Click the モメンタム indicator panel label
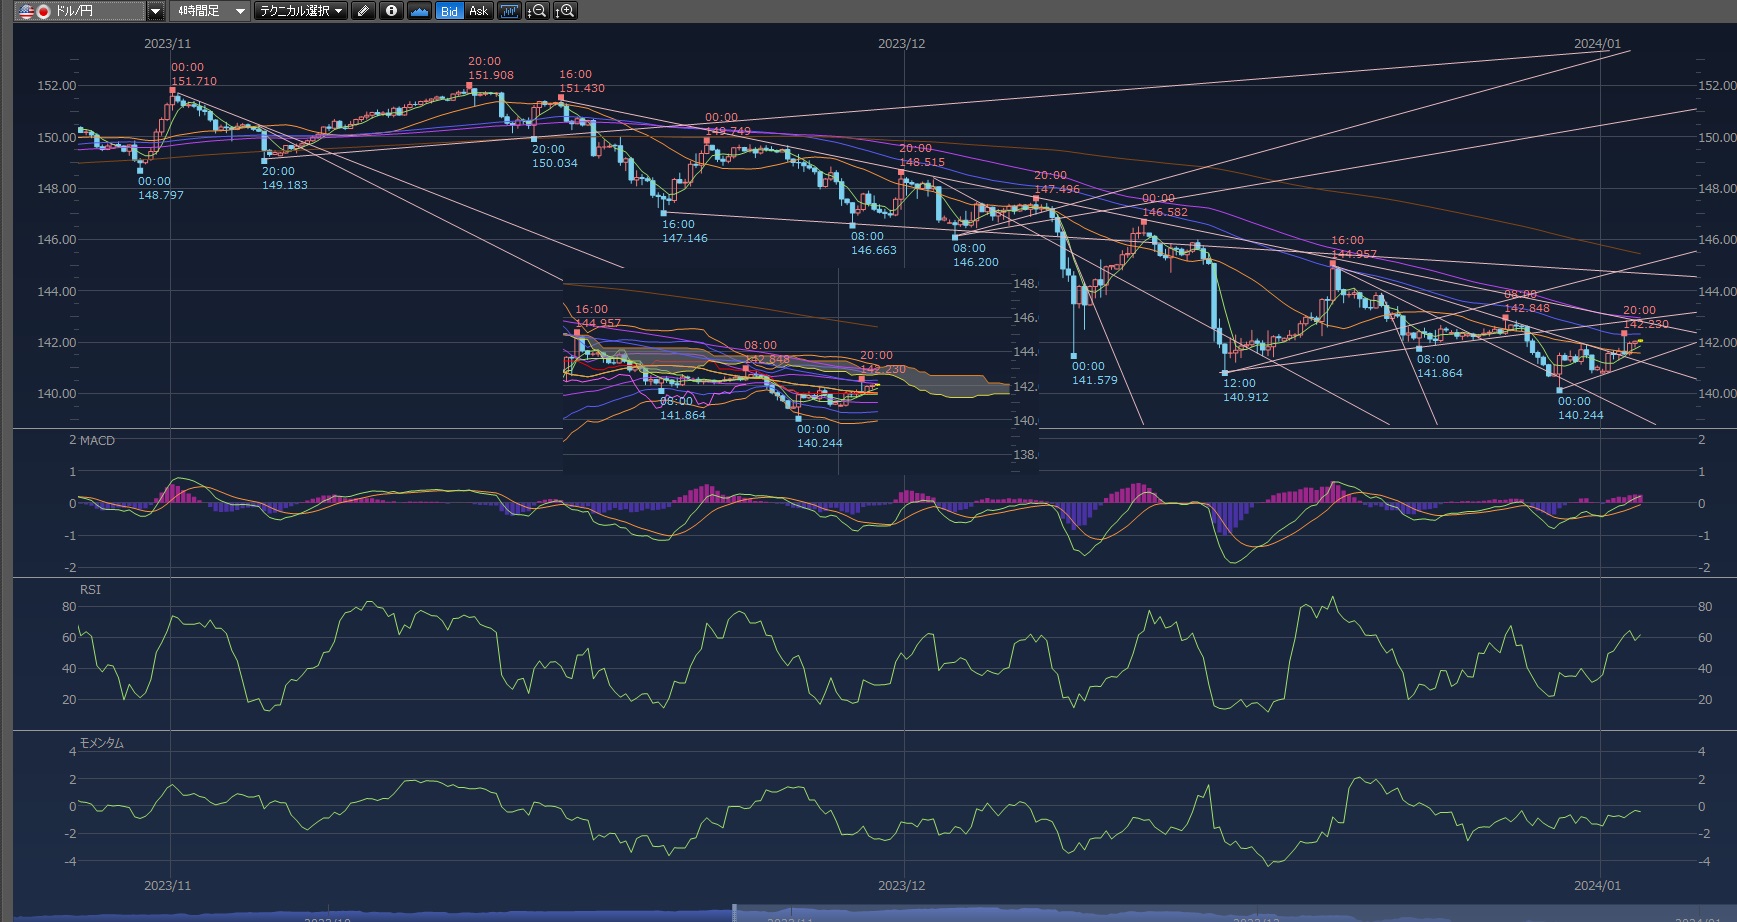The height and width of the screenshot is (922, 1737). click(x=101, y=743)
